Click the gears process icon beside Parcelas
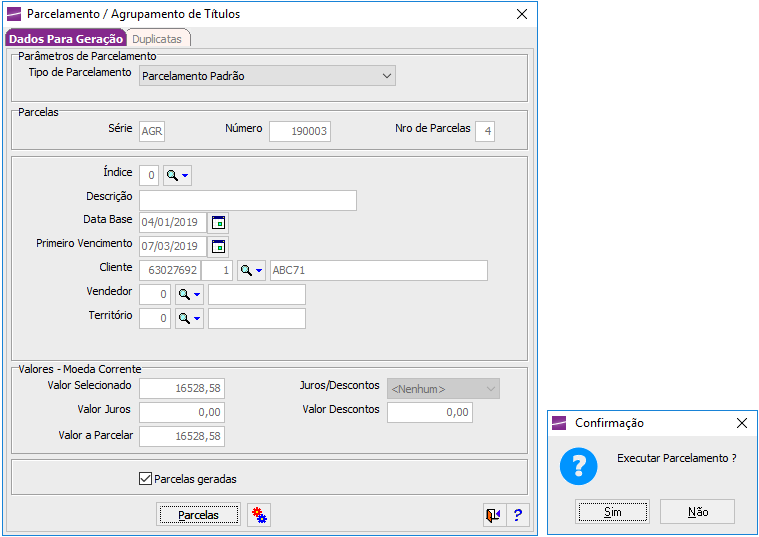The image size is (759, 537). 259,515
